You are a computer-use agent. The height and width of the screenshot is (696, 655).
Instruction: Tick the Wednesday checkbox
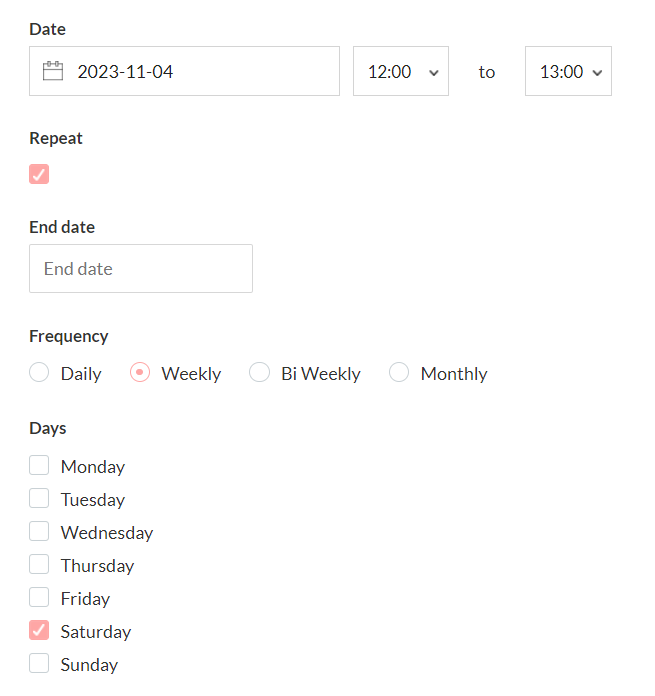[x=39, y=531]
